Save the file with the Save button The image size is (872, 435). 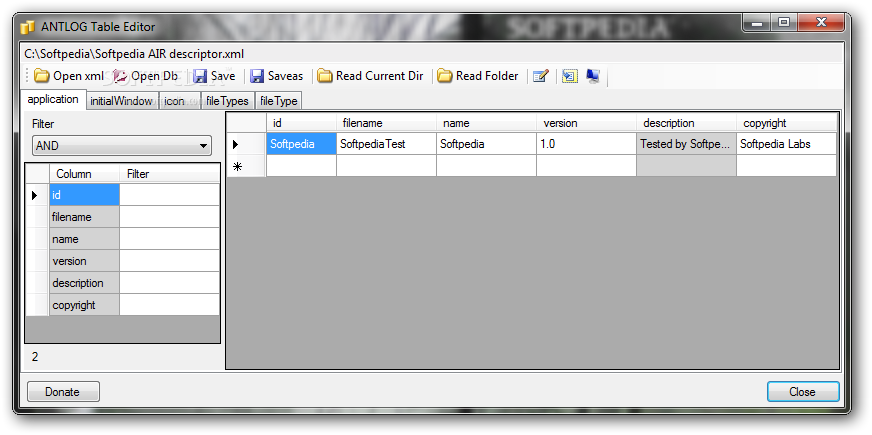tap(214, 76)
